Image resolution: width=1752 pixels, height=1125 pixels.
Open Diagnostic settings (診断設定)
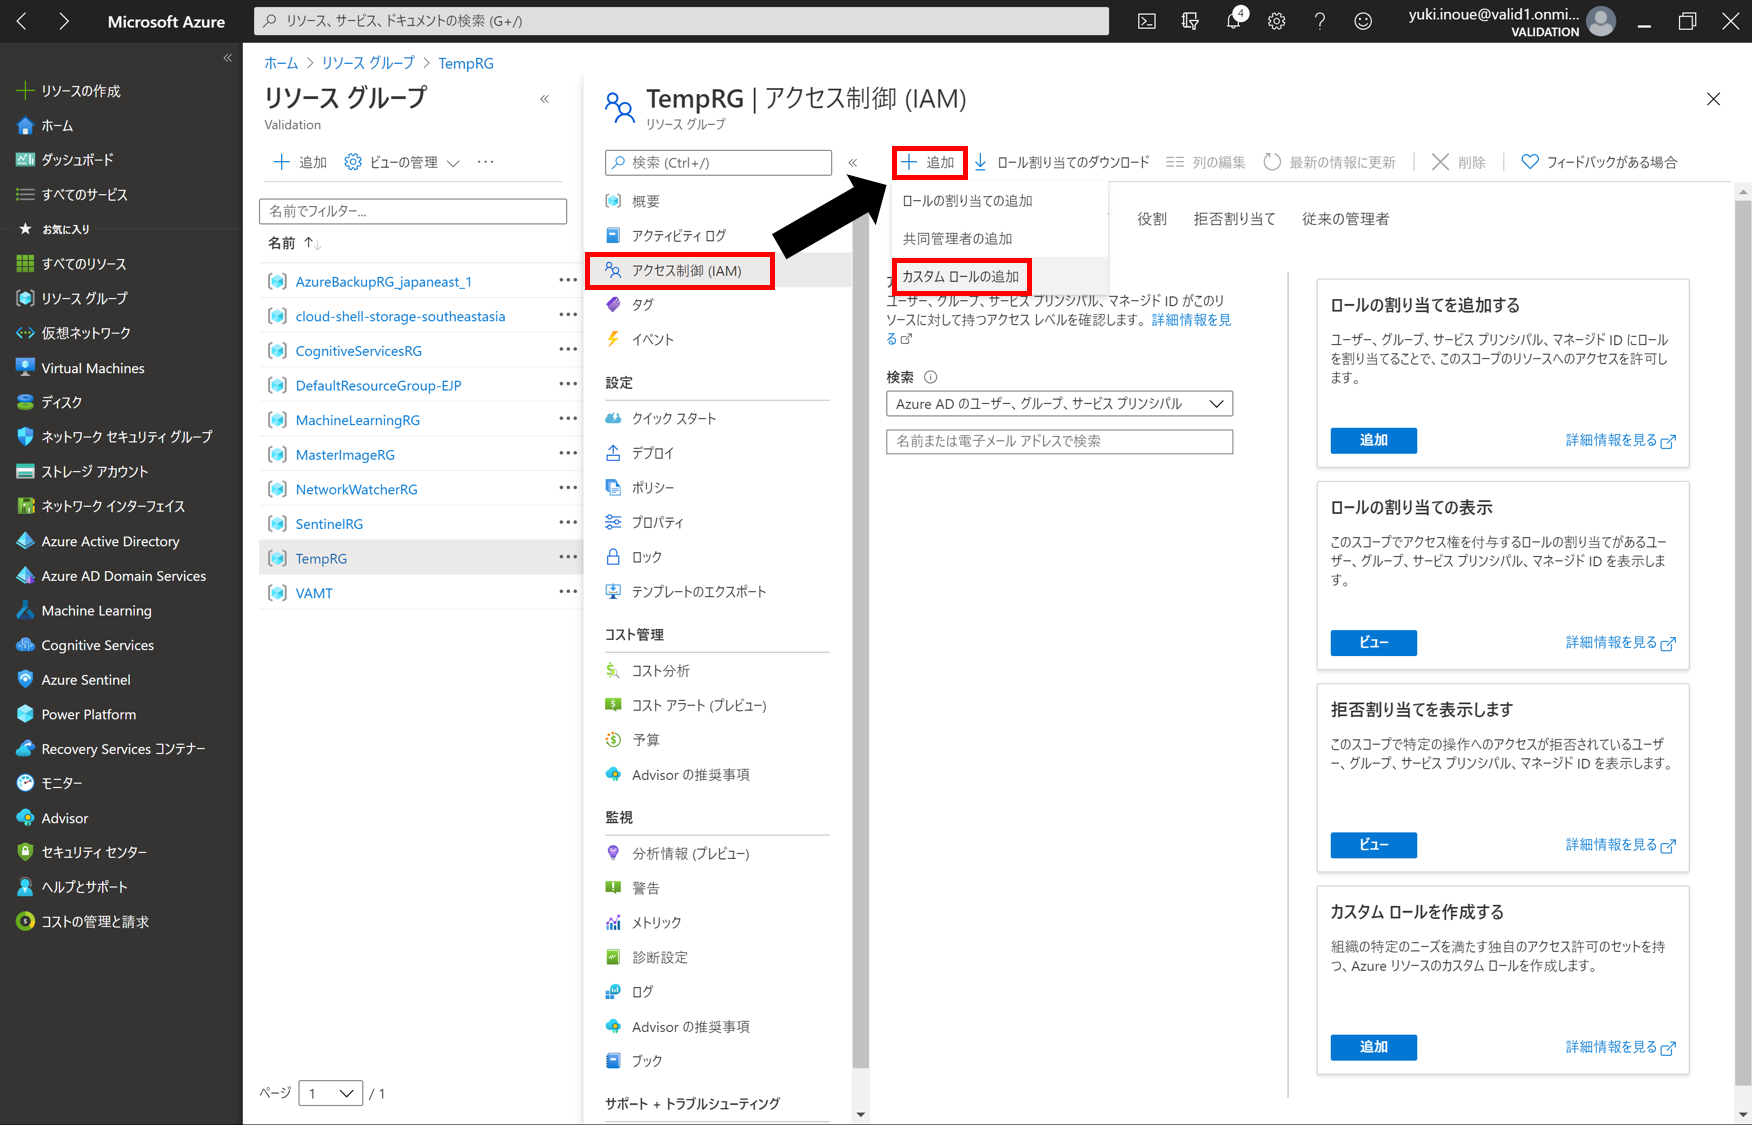(659, 958)
